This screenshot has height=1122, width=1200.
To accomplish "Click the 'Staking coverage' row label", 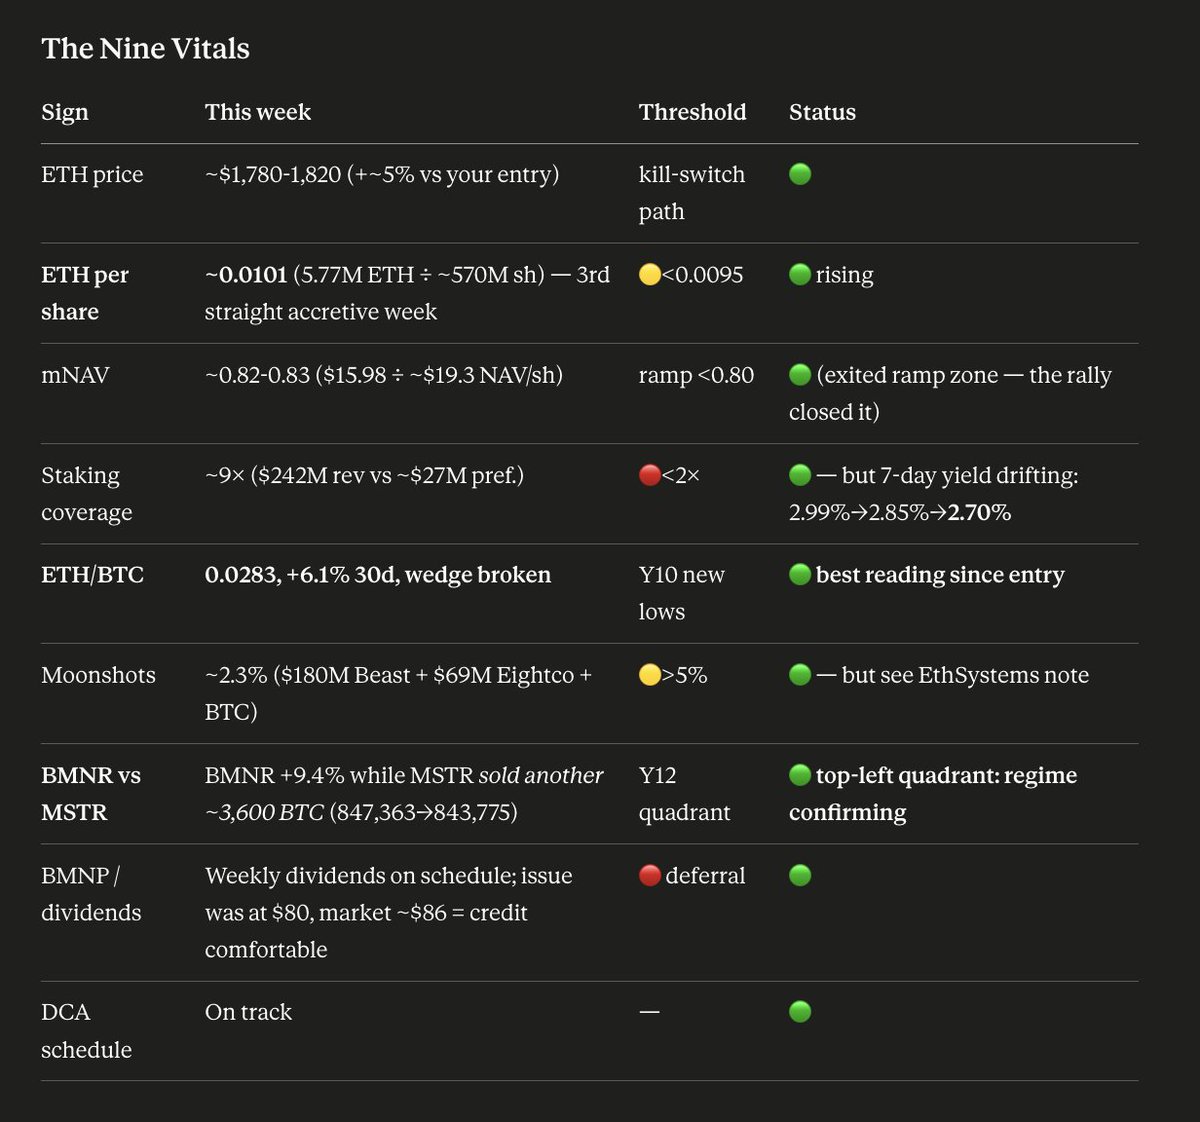I will (86, 493).
